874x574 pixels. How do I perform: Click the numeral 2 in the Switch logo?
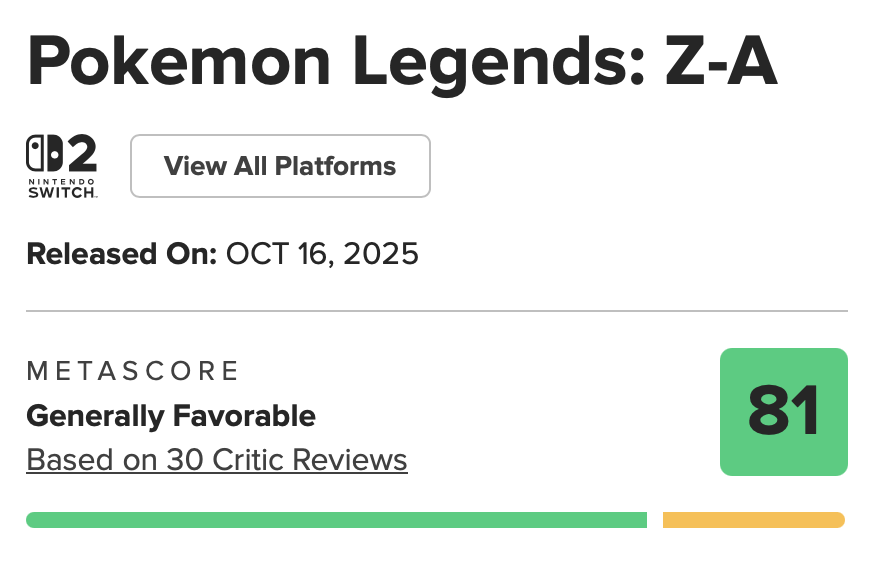(80, 155)
